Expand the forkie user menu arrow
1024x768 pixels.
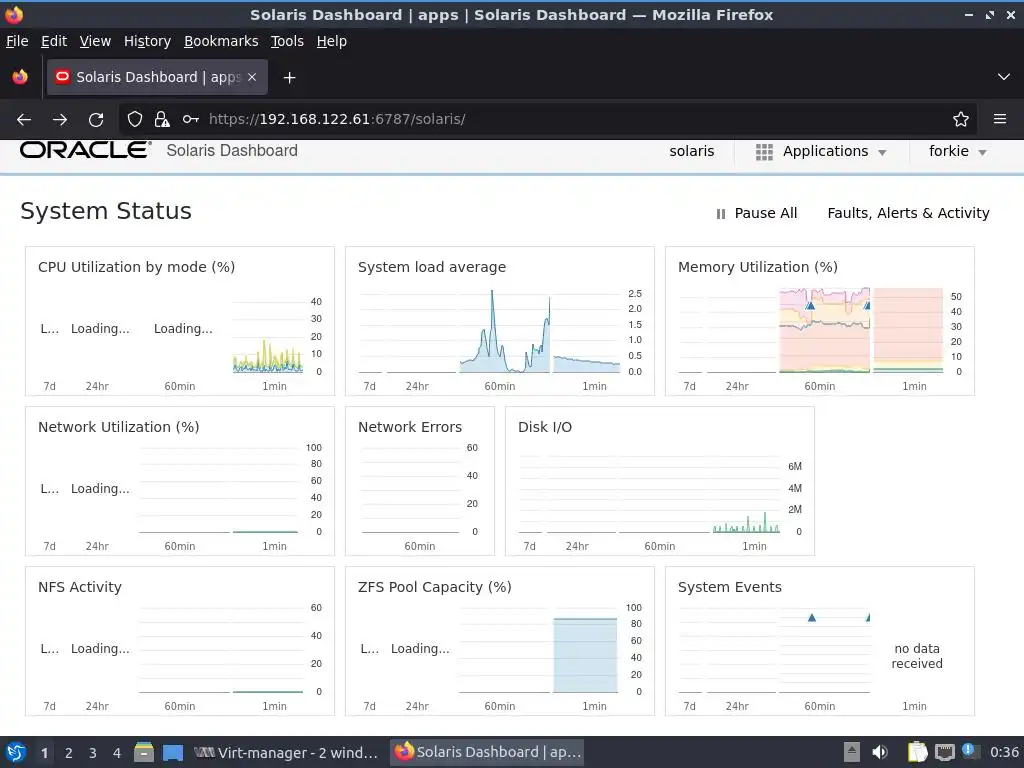(x=982, y=152)
